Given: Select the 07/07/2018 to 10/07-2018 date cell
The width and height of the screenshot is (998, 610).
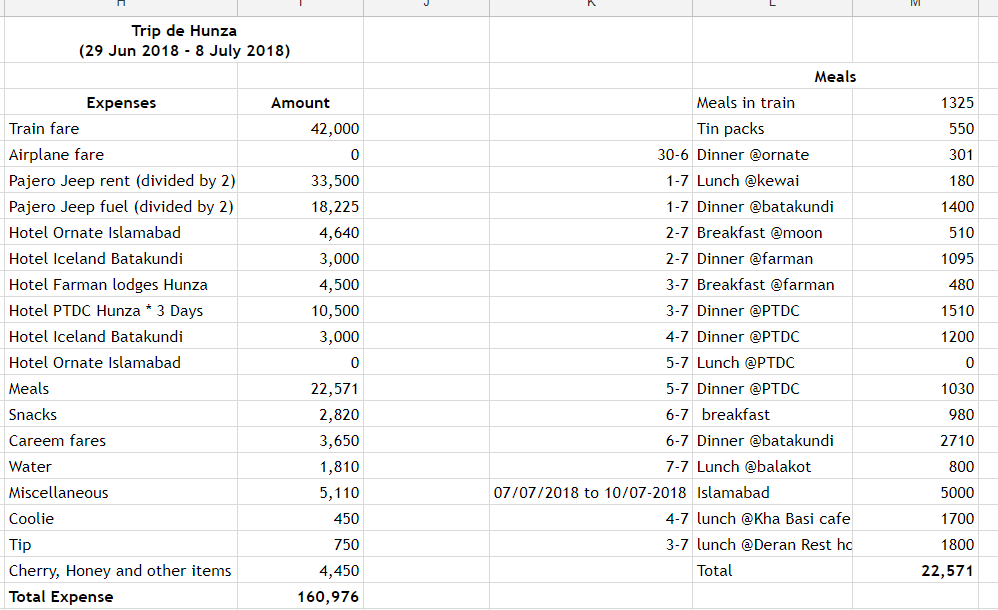Looking at the screenshot, I should pos(591,493).
